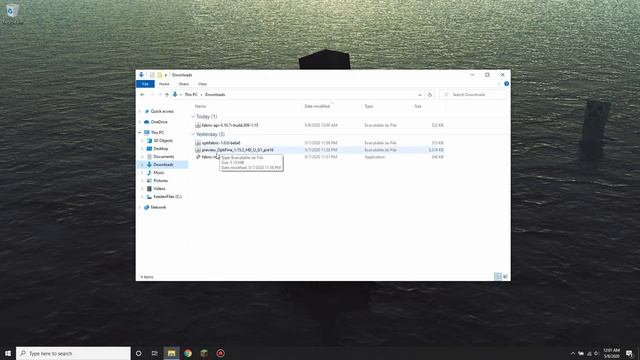Sort by Size column header
Screen dimensions: 640x360
coord(418,107)
